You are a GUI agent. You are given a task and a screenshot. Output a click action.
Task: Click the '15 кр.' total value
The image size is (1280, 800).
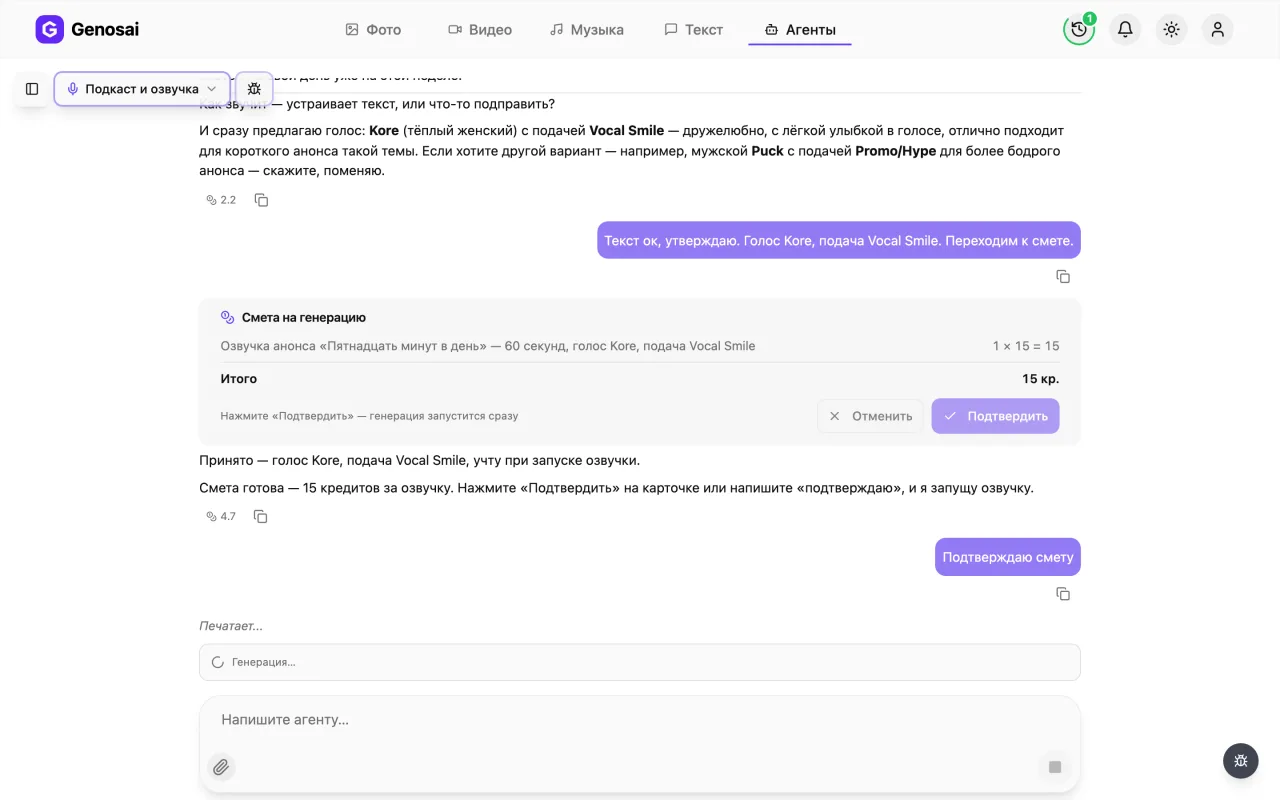coord(1040,379)
